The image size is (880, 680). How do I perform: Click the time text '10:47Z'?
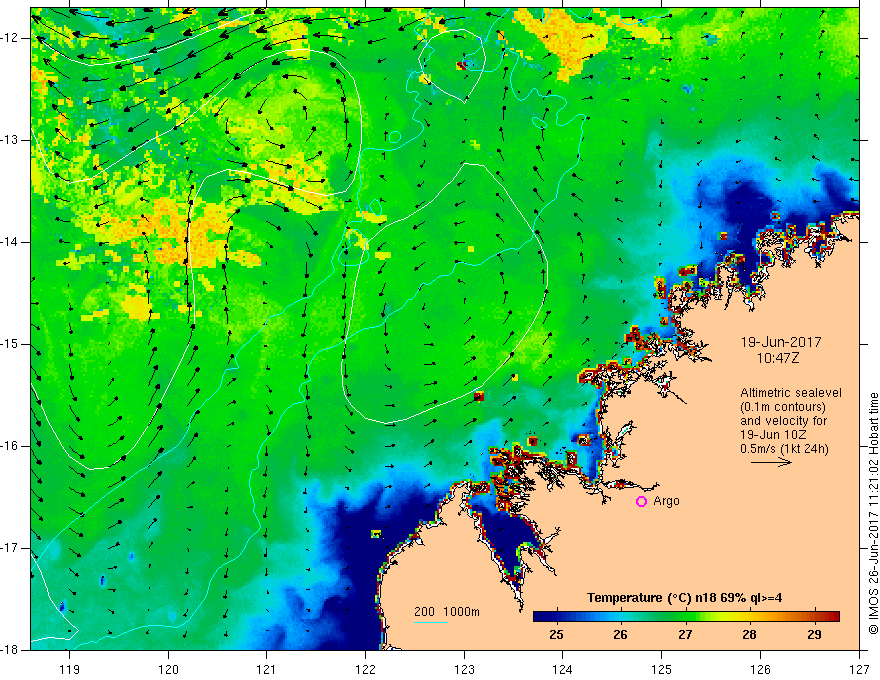[x=778, y=358]
